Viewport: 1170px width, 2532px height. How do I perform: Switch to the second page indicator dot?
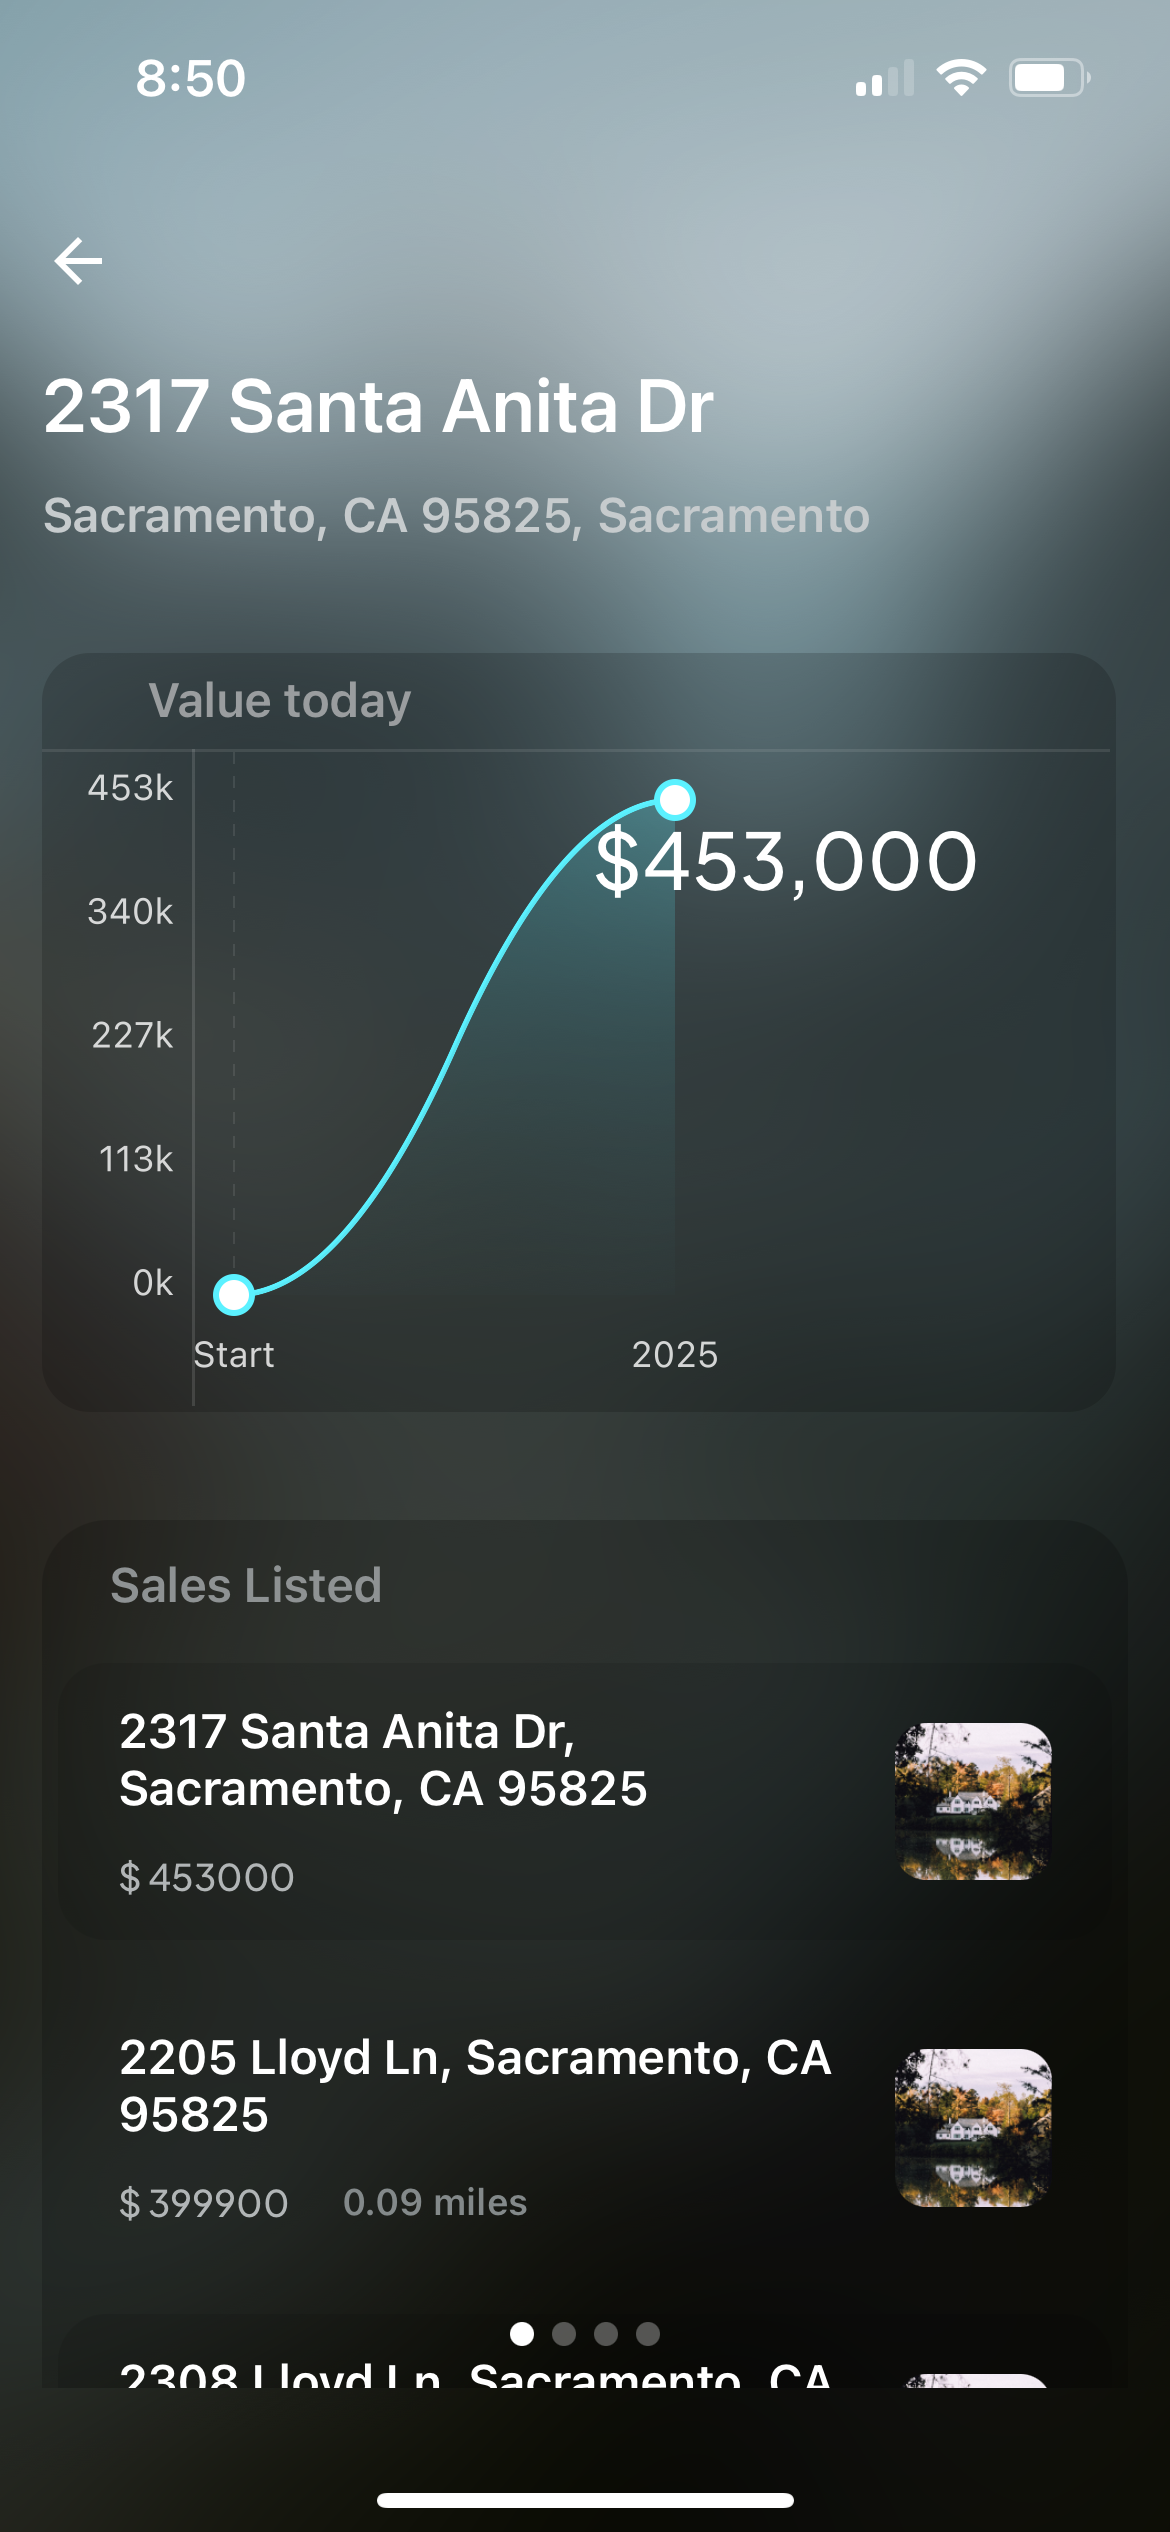pos(564,2333)
